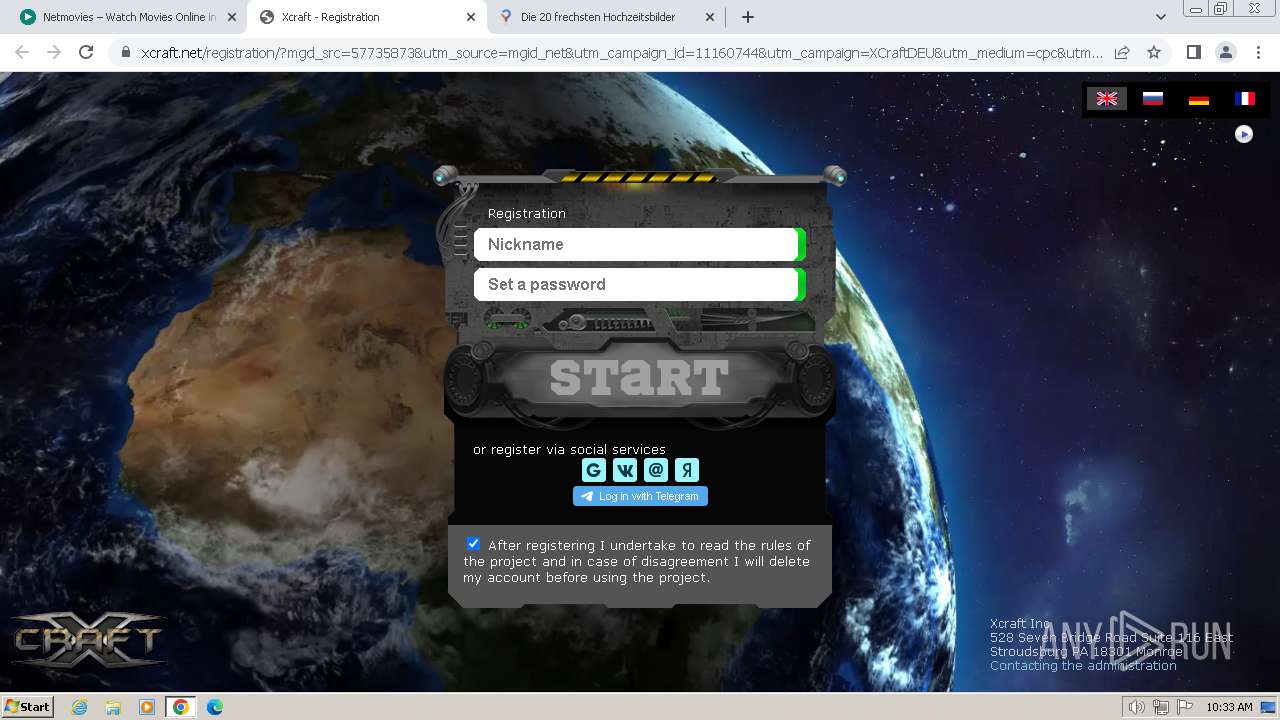Expand the tab search dropdown

click(x=1160, y=17)
